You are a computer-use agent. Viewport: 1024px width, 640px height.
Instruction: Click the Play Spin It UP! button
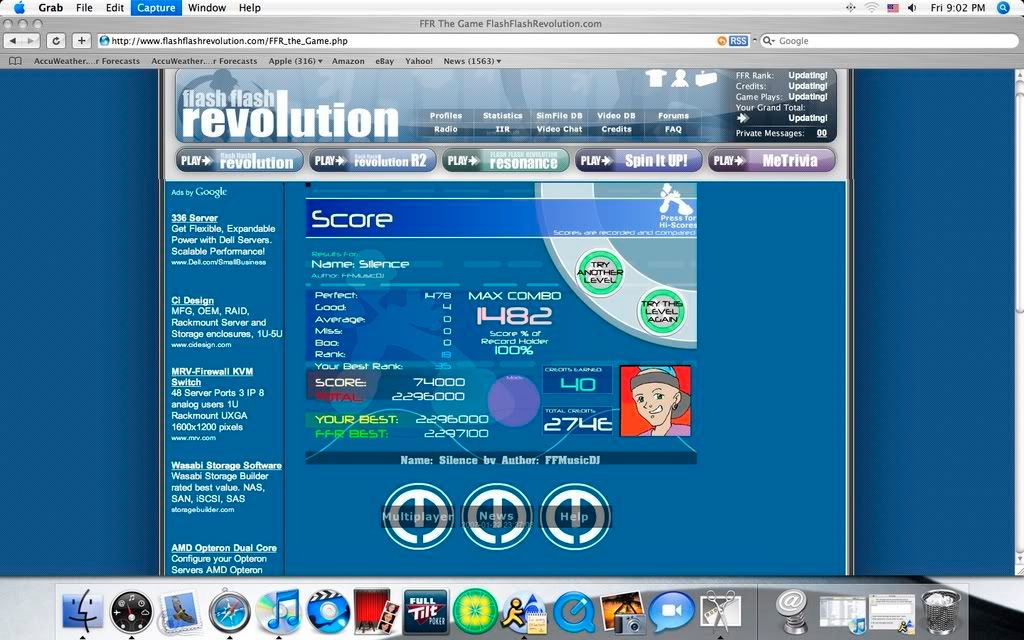(636, 160)
